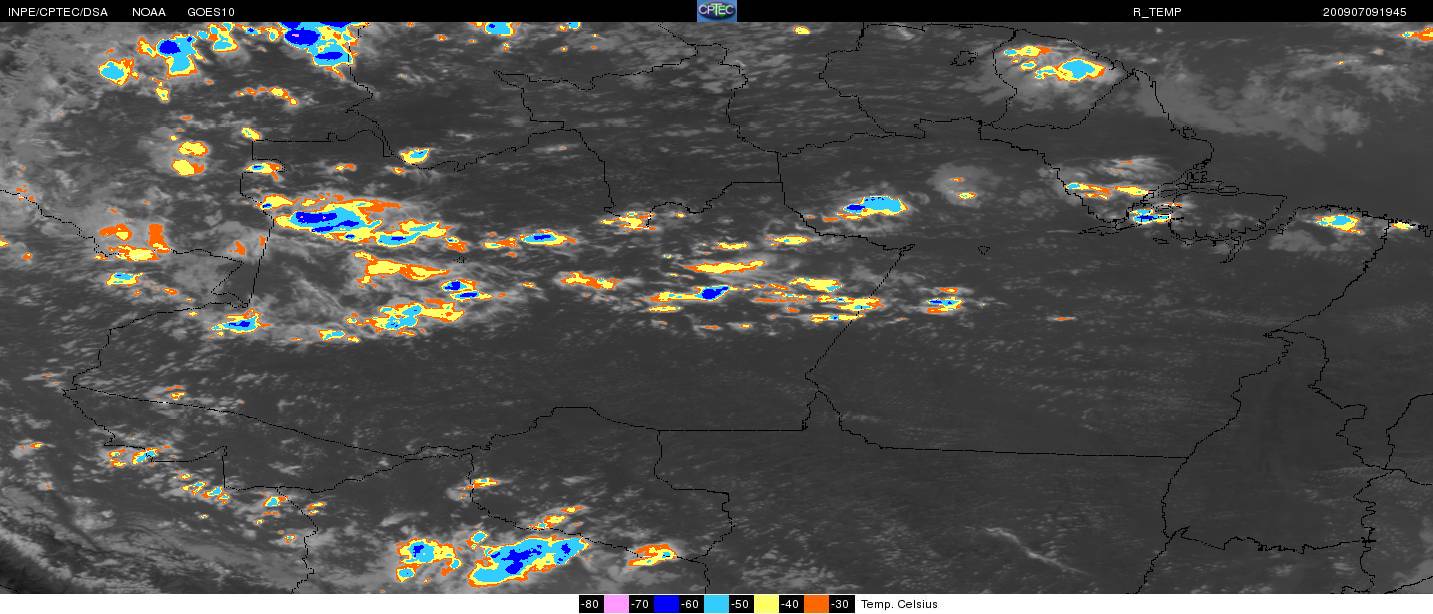
Task: Click the CPTEC logo in the header
Action: coord(716,11)
